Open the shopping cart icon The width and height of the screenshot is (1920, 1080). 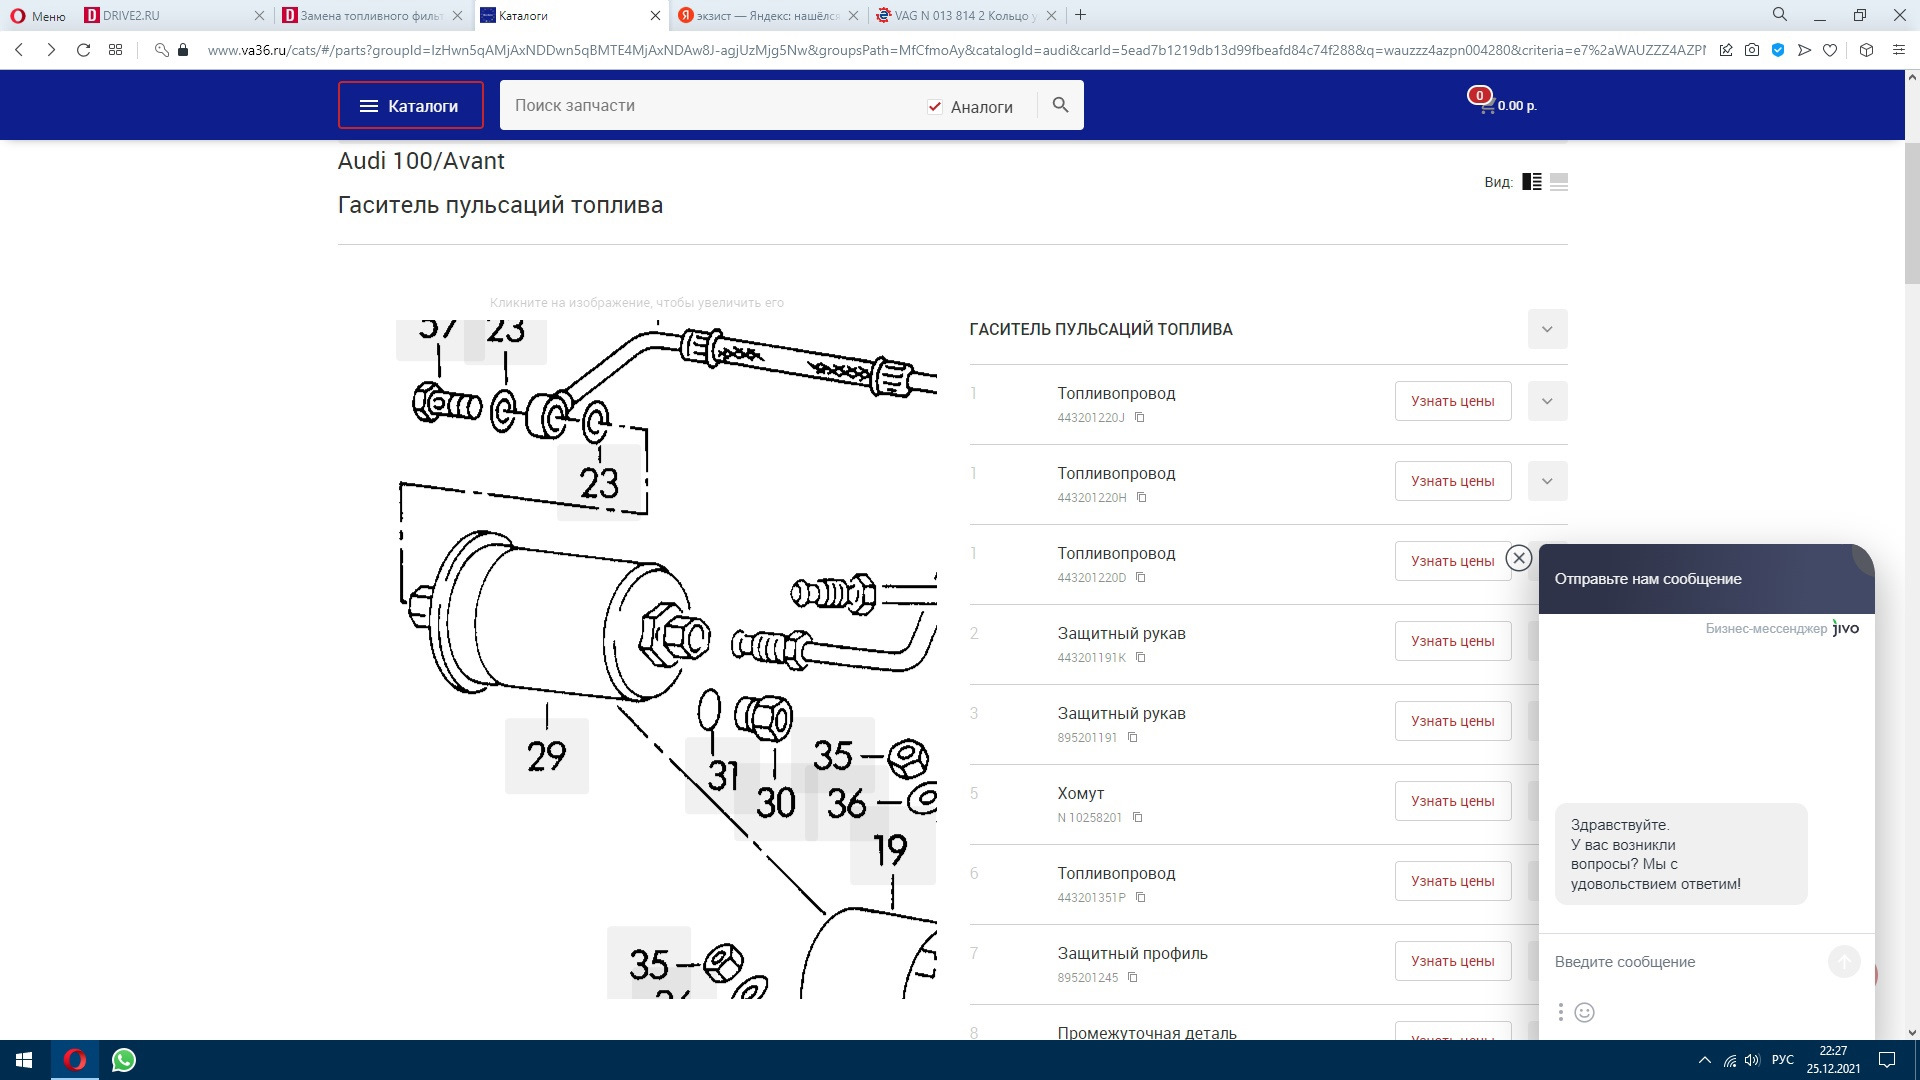click(1487, 105)
